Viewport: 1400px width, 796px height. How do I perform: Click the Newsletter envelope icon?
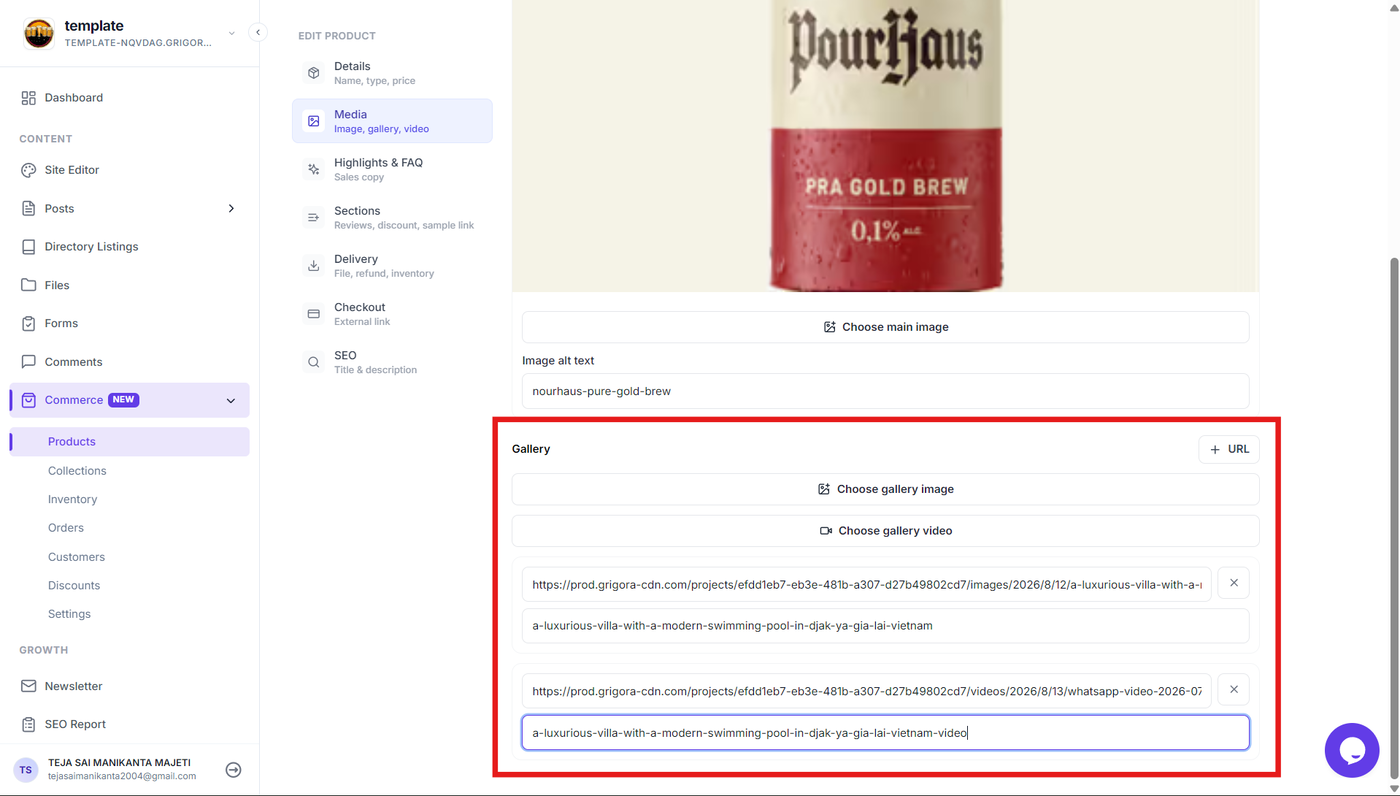point(28,686)
